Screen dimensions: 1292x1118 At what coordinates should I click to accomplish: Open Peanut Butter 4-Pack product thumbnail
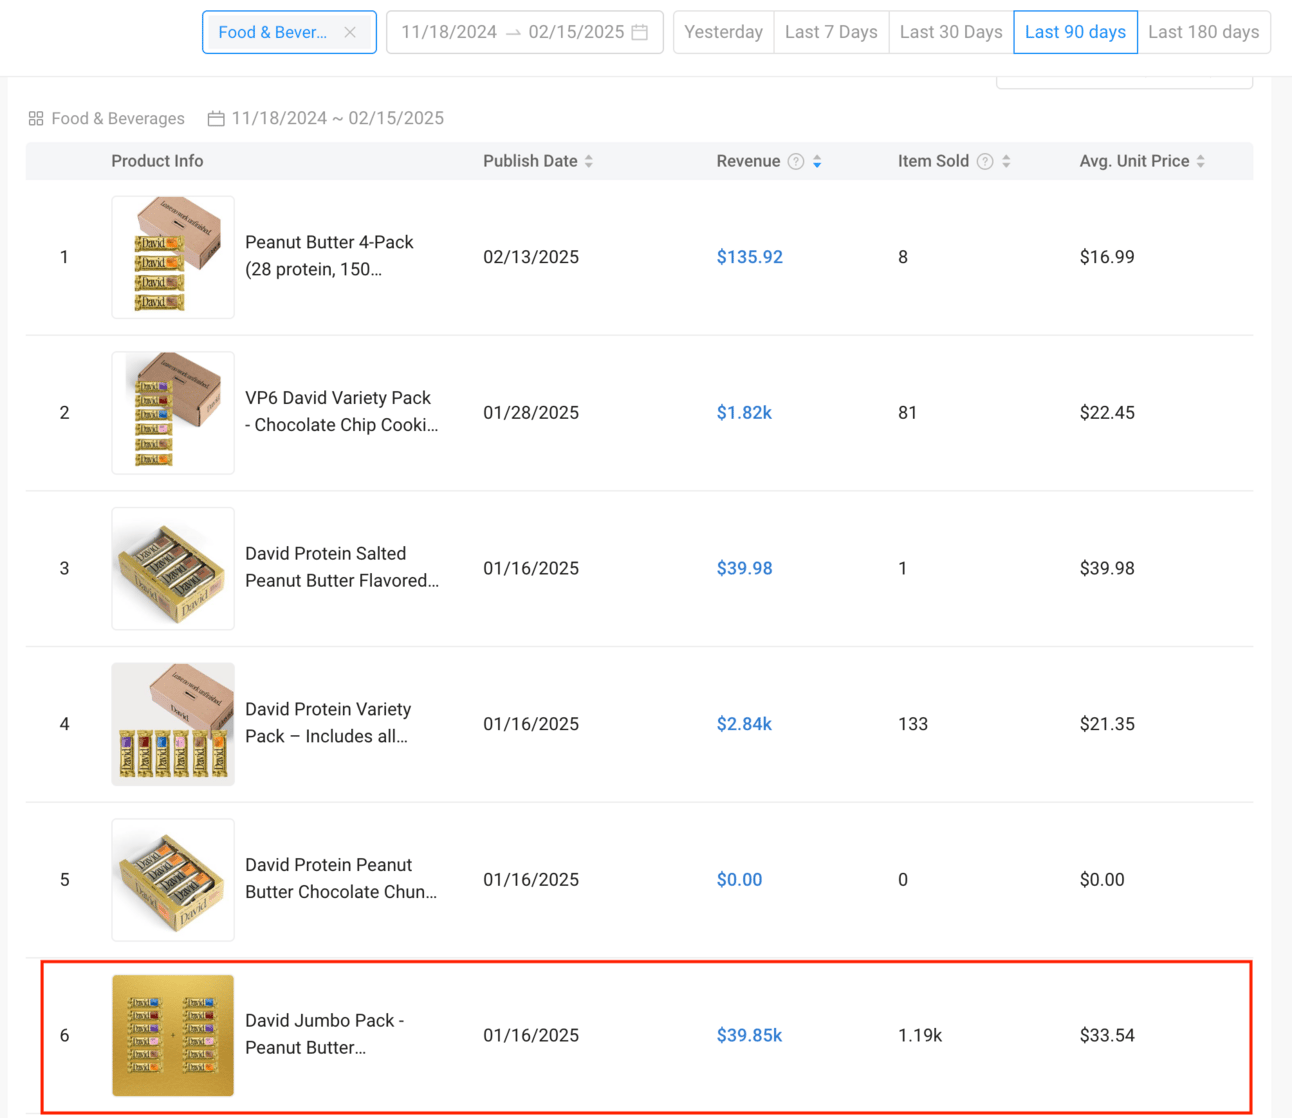(173, 257)
